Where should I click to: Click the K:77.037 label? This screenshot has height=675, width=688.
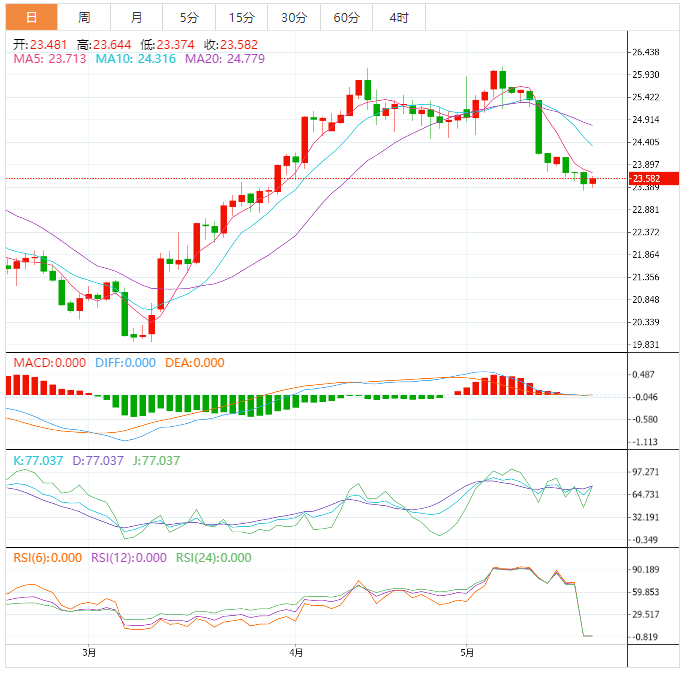[38, 461]
